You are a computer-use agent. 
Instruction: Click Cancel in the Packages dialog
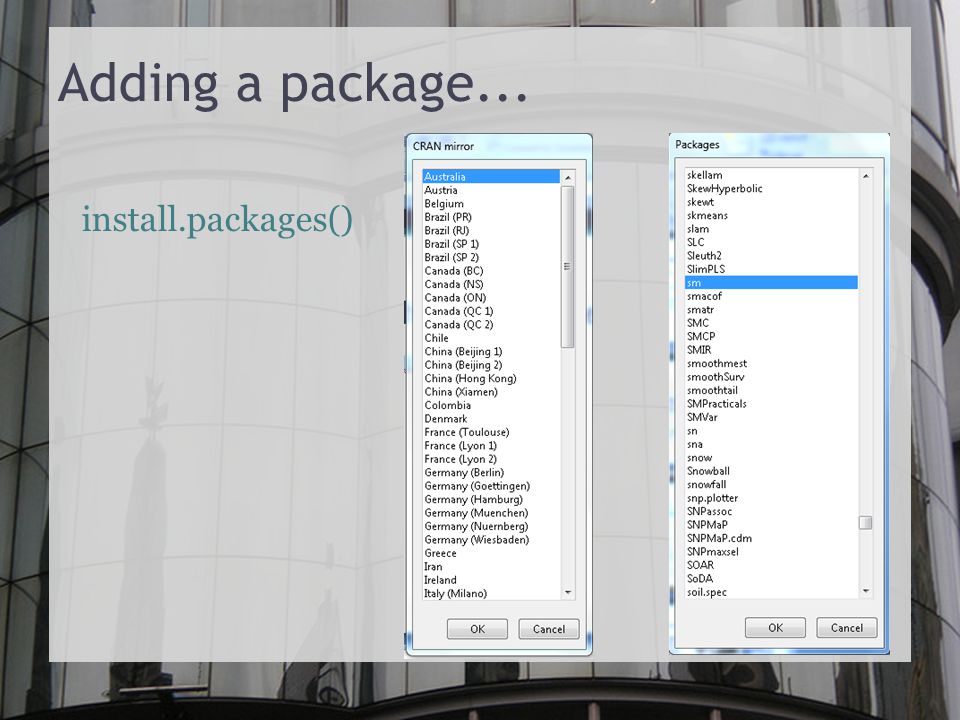847,628
